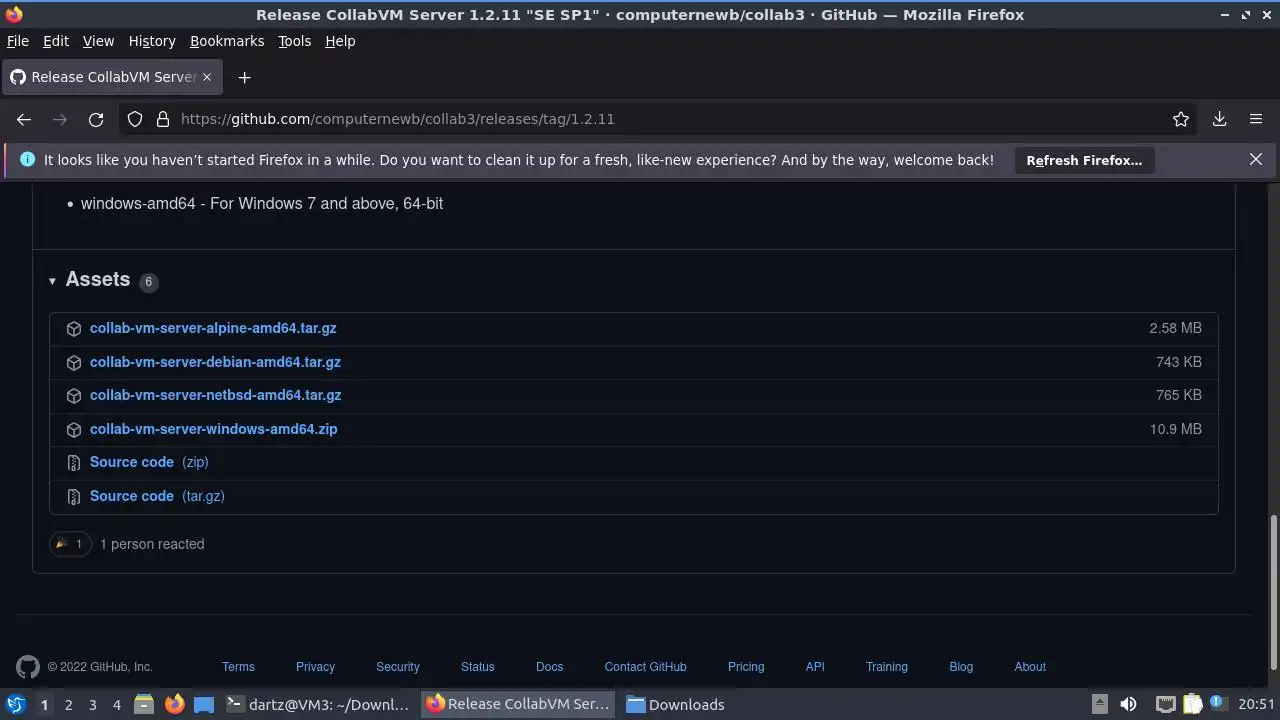Download collab-vm-server-debian-amd64.tar.gz

tap(215, 362)
